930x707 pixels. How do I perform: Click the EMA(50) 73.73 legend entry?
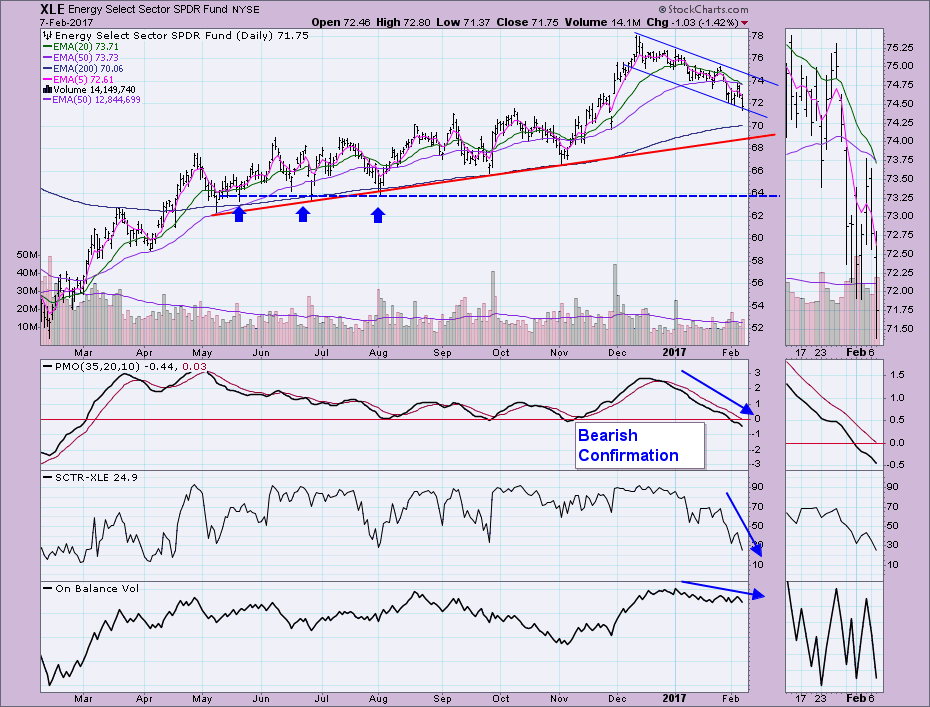pos(81,58)
